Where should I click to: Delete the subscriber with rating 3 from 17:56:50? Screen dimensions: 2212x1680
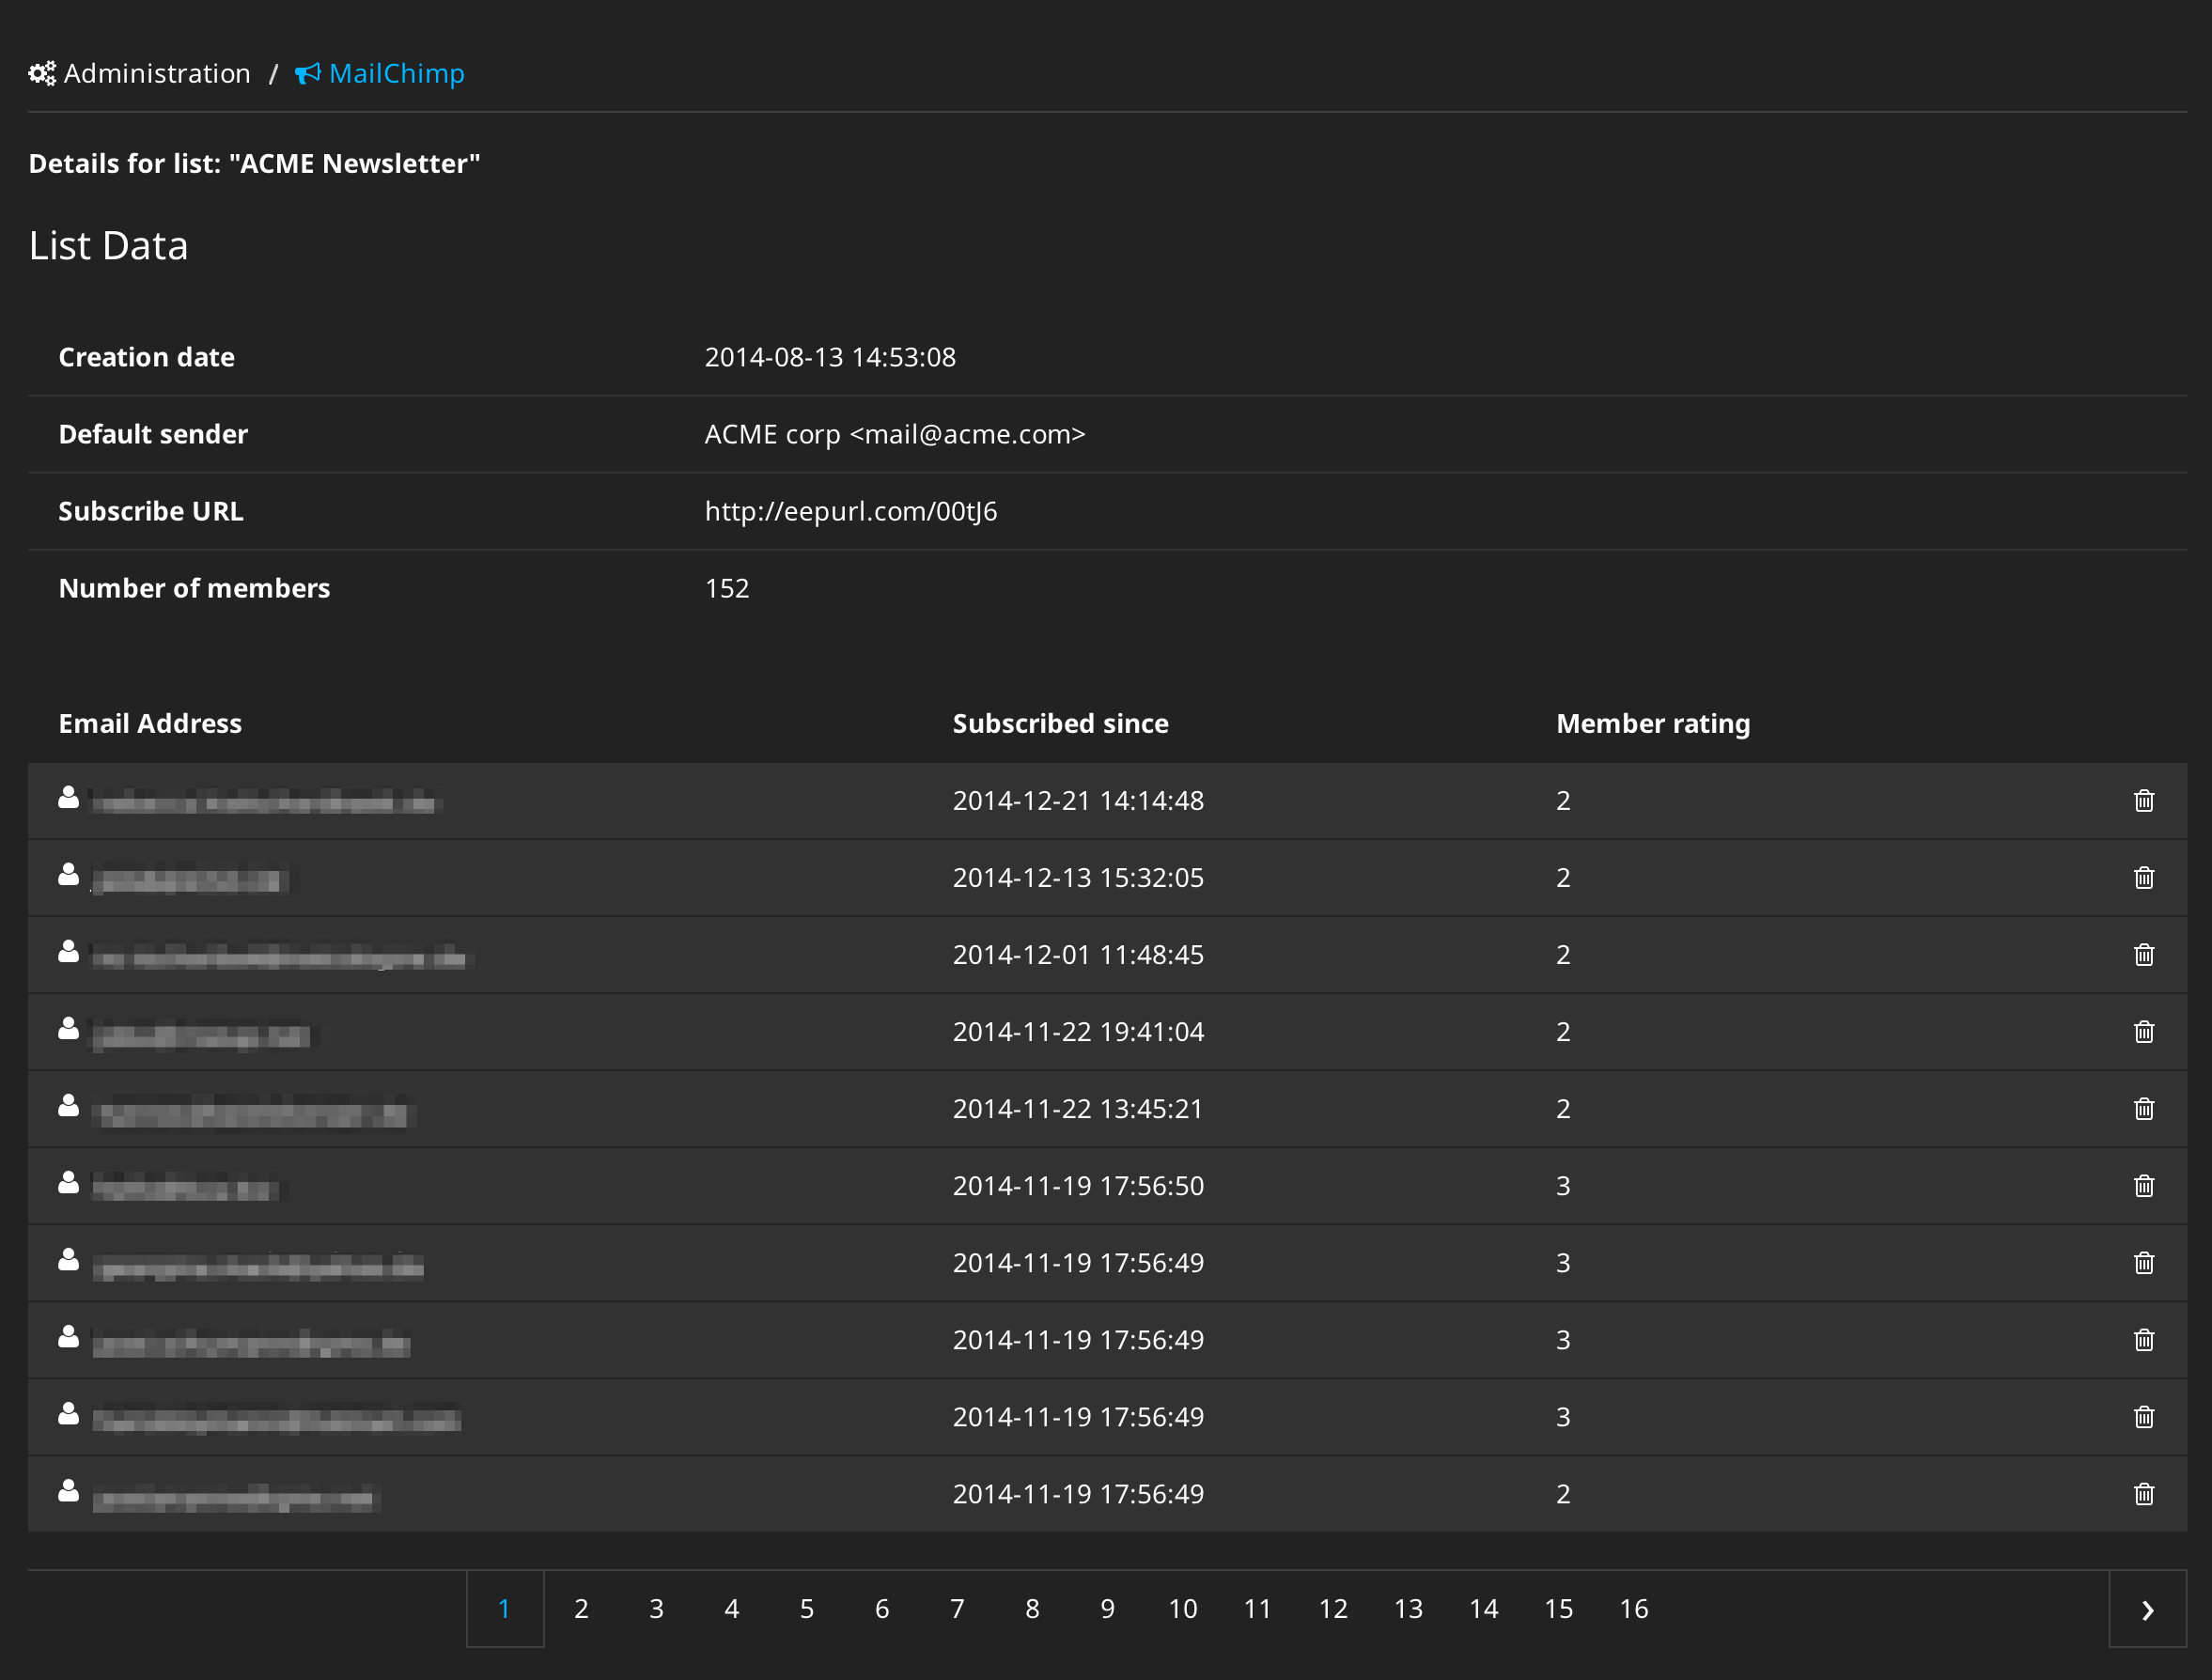[x=2144, y=1185]
